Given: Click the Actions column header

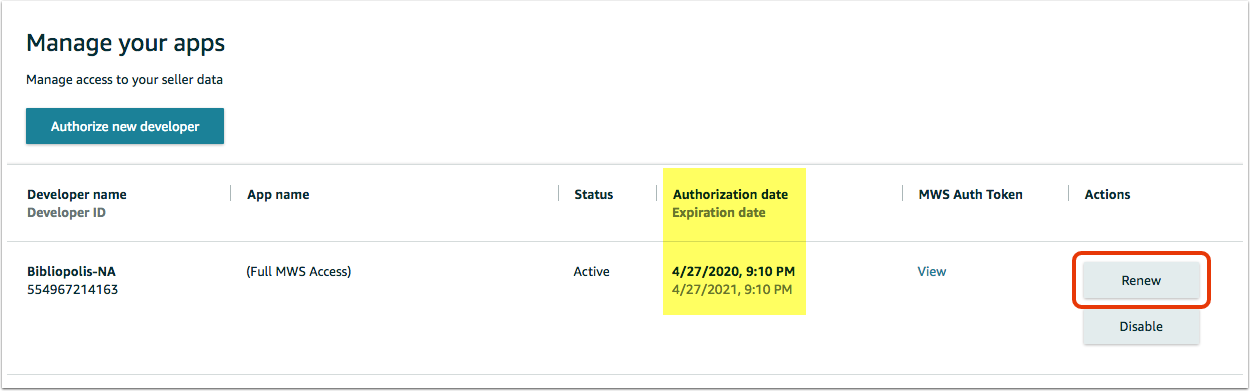Looking at the screenshot, I should [1107, 194].
